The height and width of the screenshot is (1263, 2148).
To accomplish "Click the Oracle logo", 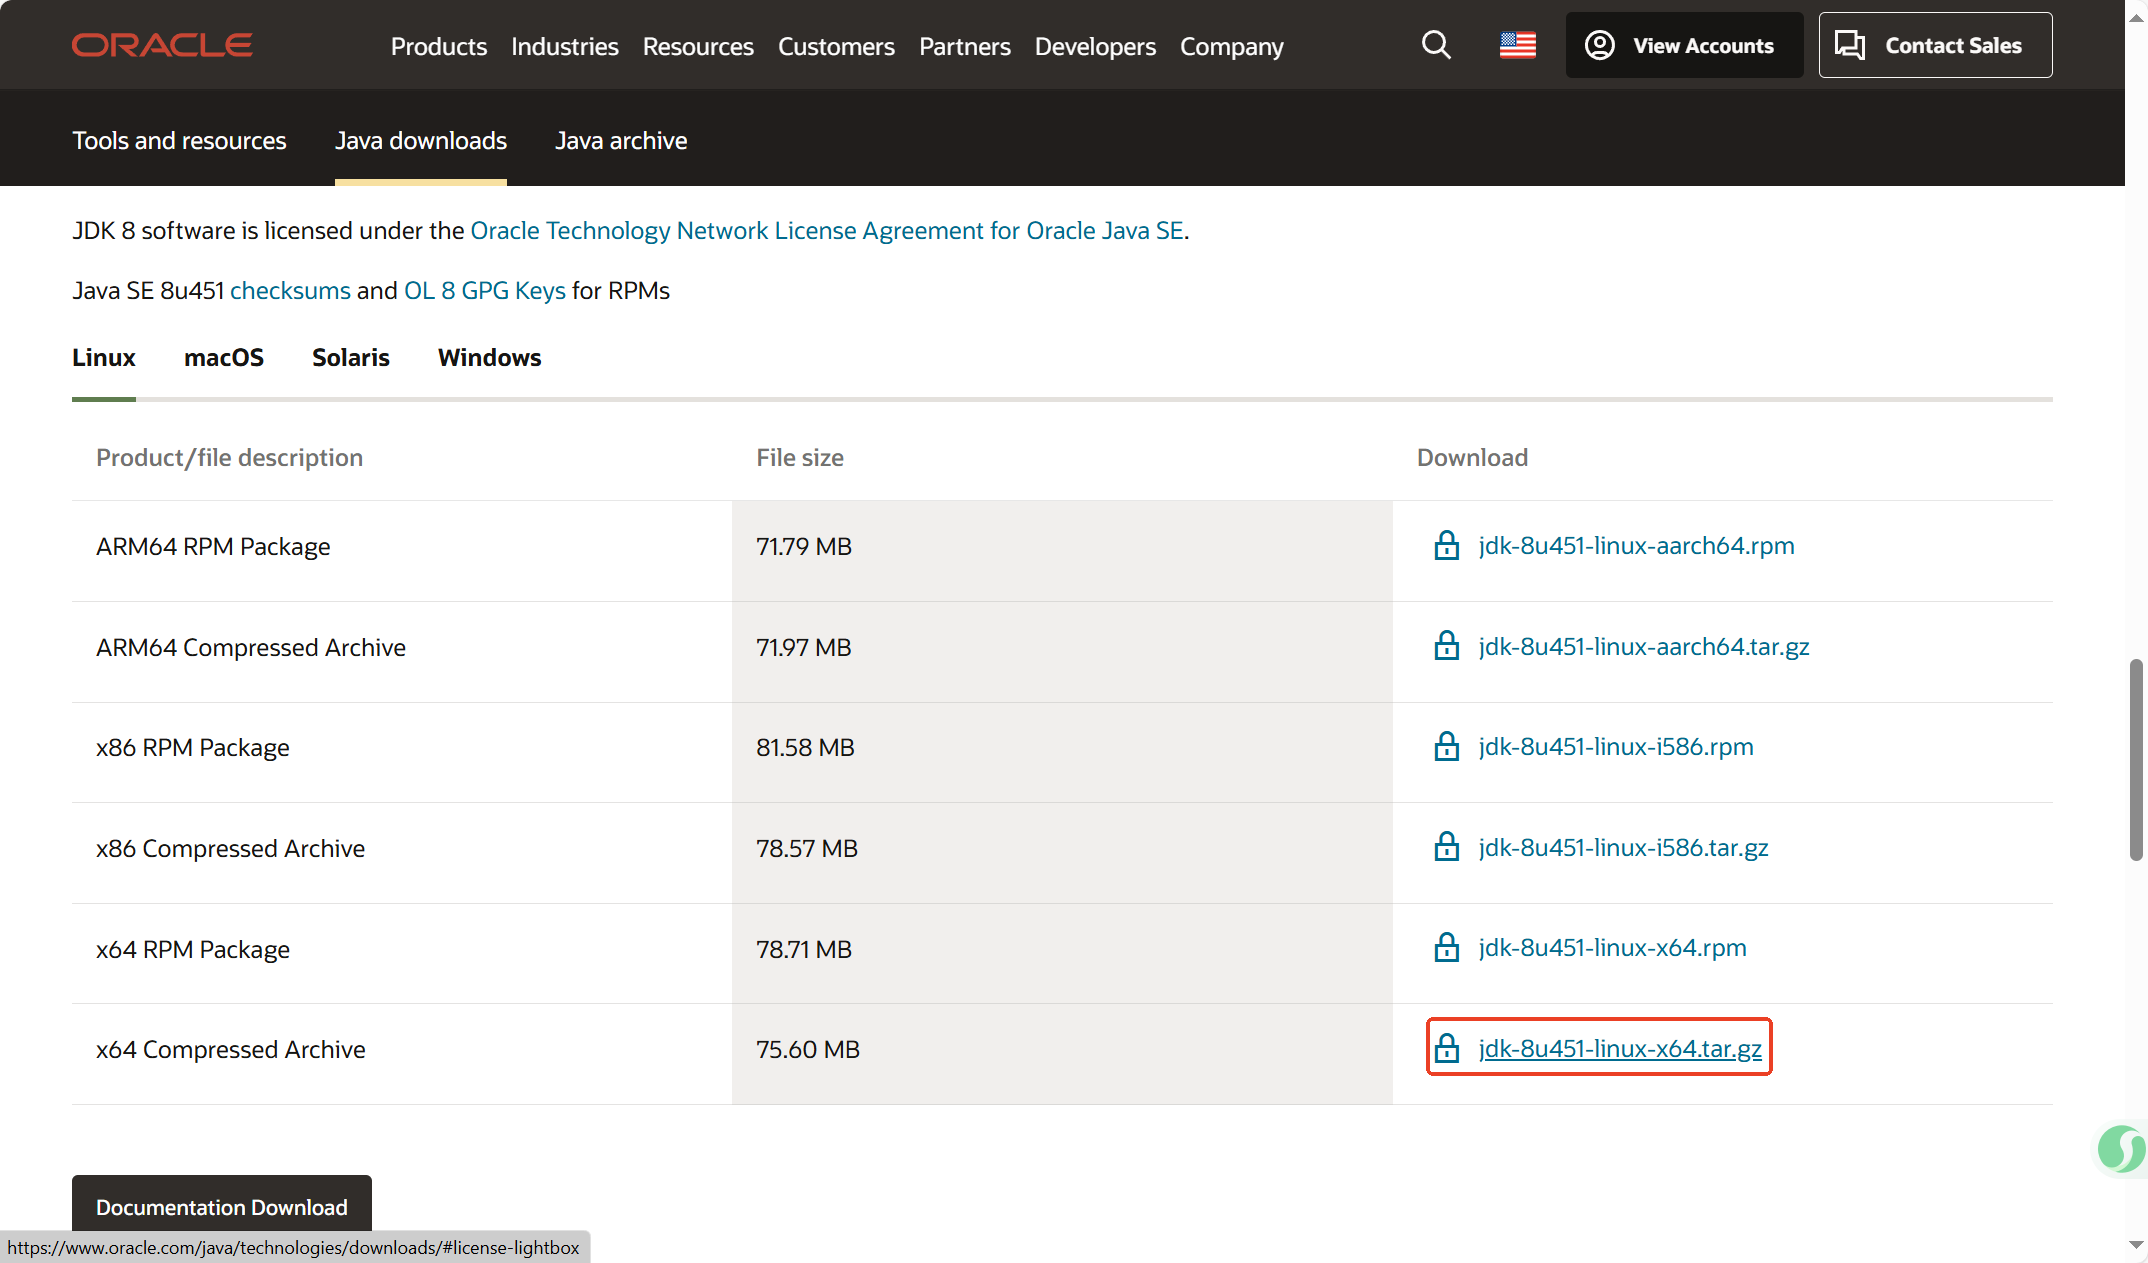I will pyautogui.click(x=162, y=45).
